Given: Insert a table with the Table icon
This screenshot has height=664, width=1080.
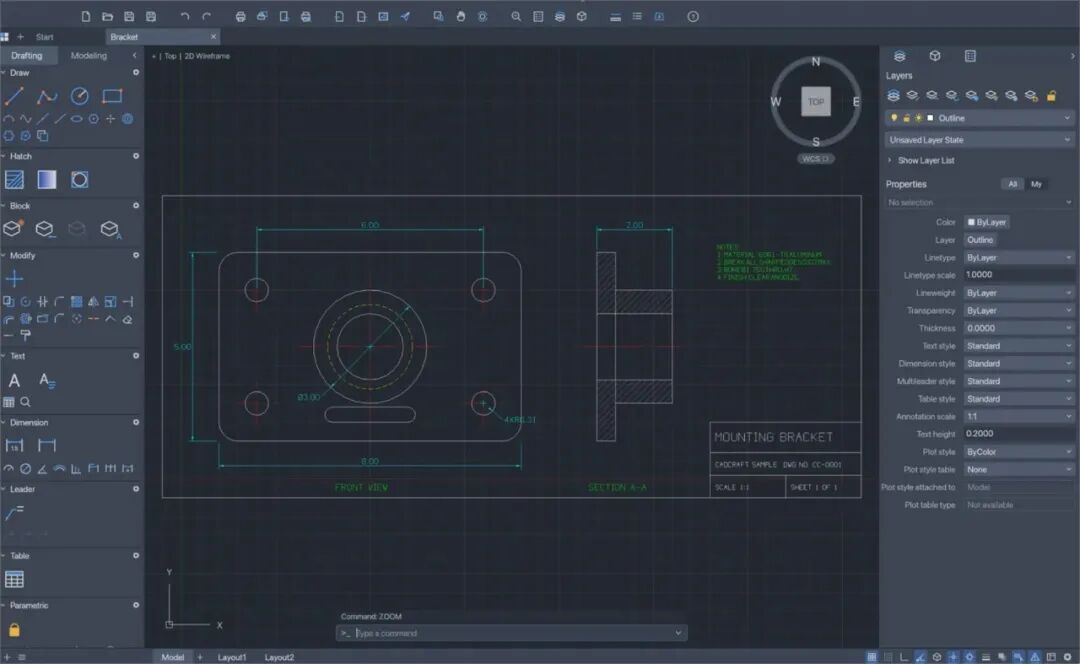Looking at the screenshot, I should click(x=14, y=579).
